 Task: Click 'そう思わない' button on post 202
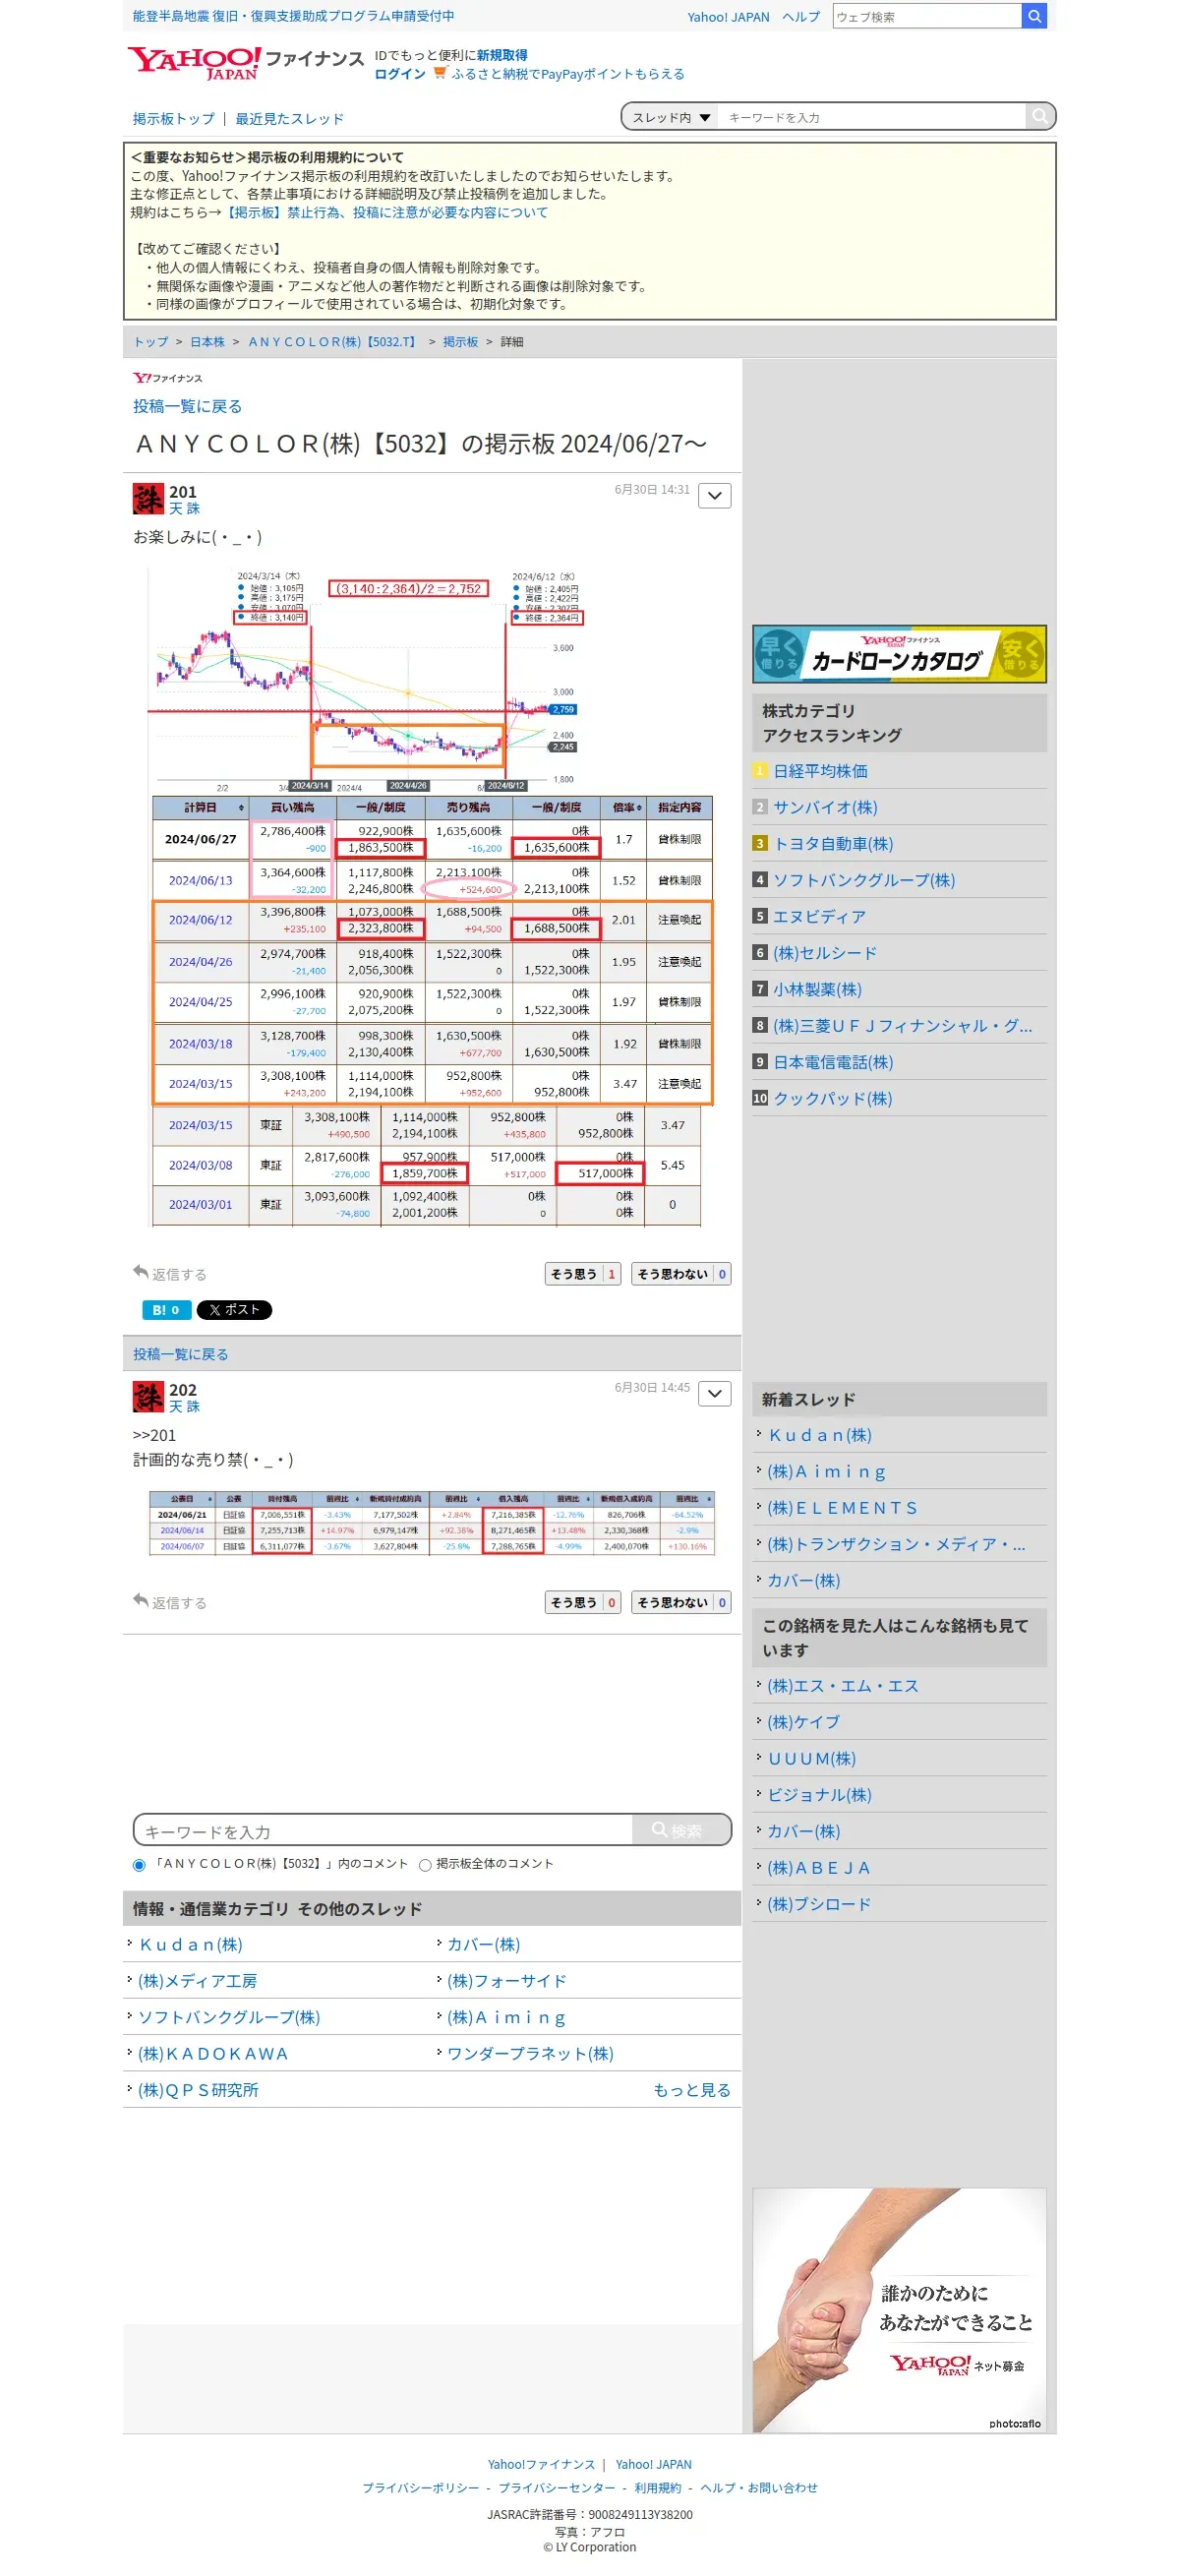[681, 1602]
